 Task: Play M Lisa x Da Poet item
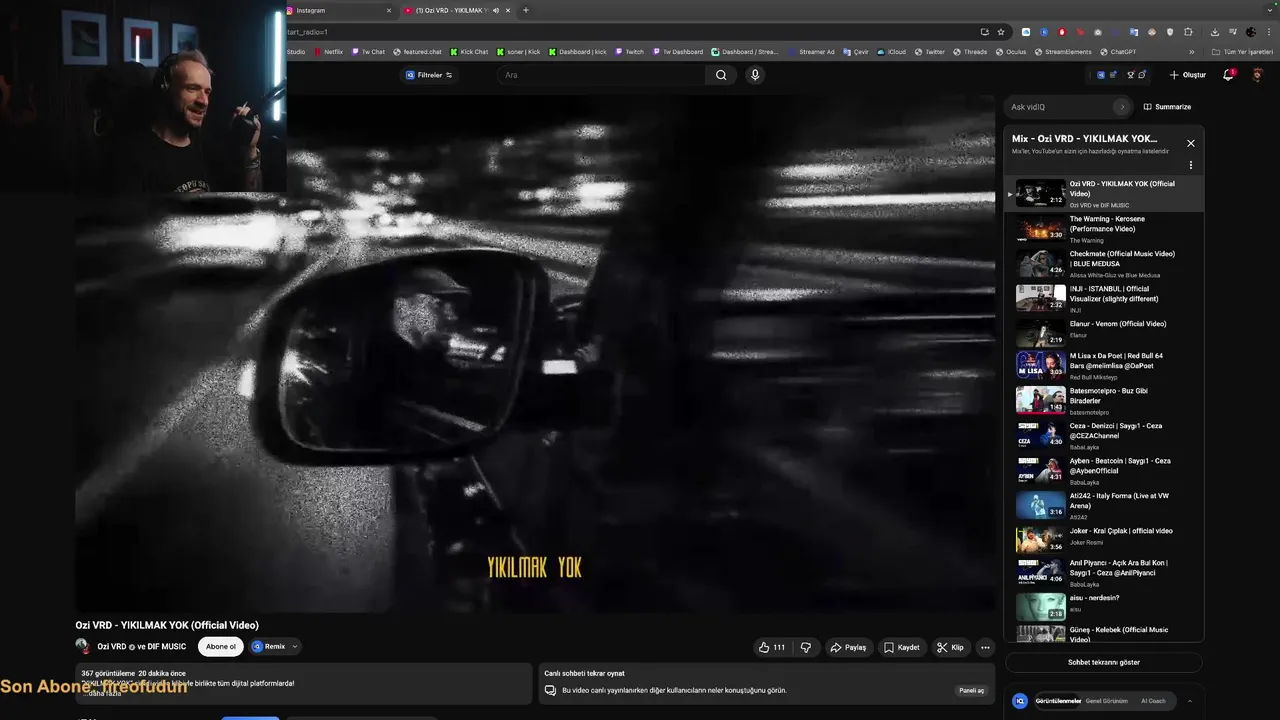click(x=1104, y=366)
